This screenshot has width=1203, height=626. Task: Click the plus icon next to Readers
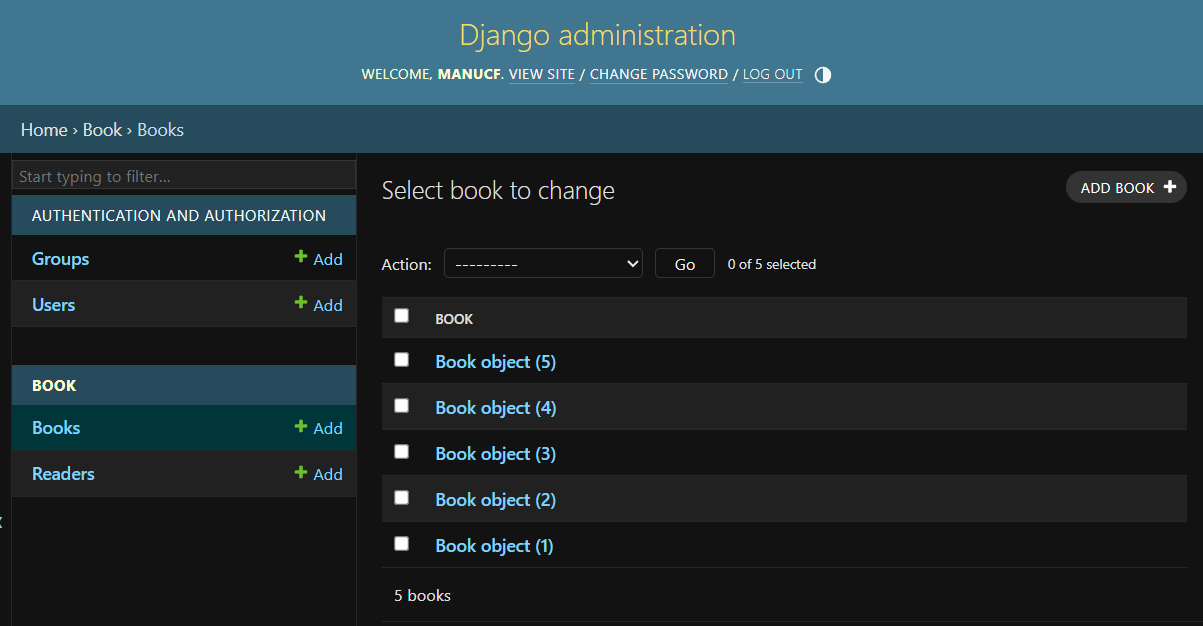coord(301,473)
